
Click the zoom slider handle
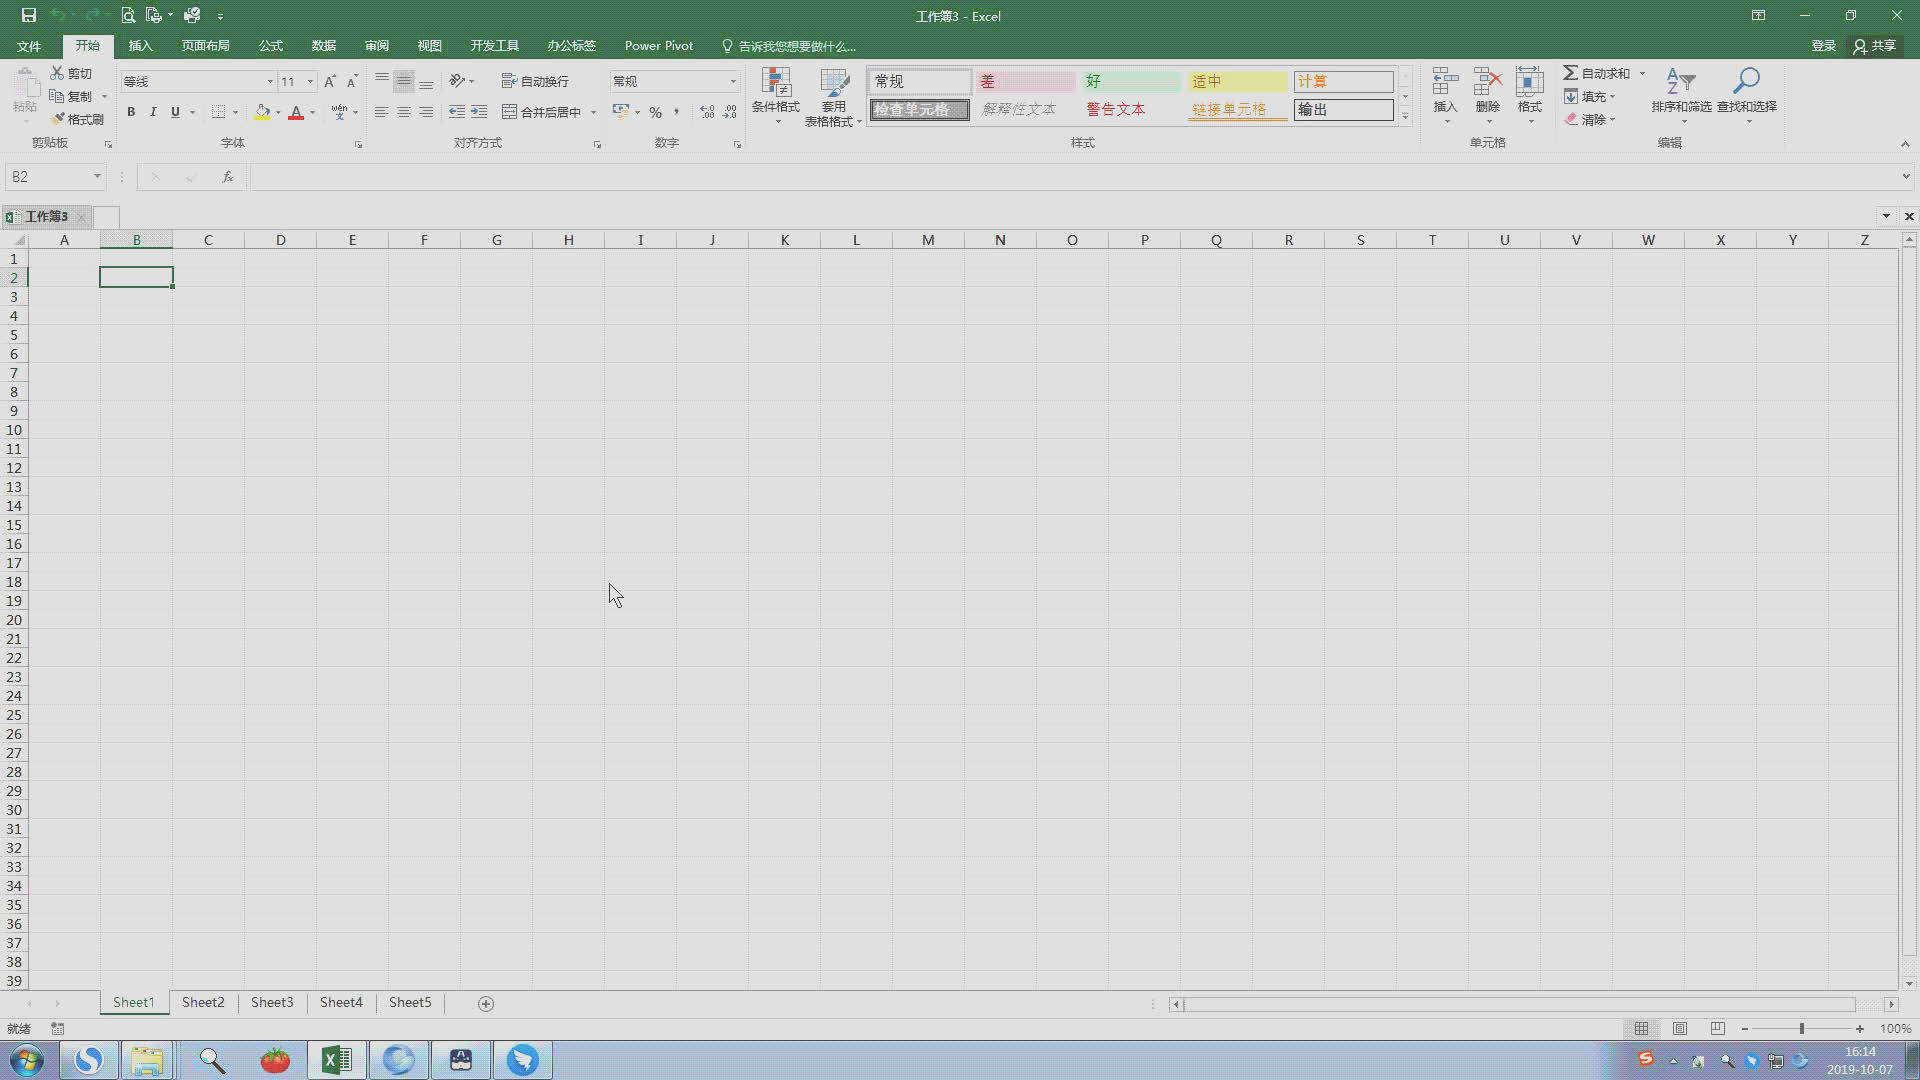tap(1801, 1028)
